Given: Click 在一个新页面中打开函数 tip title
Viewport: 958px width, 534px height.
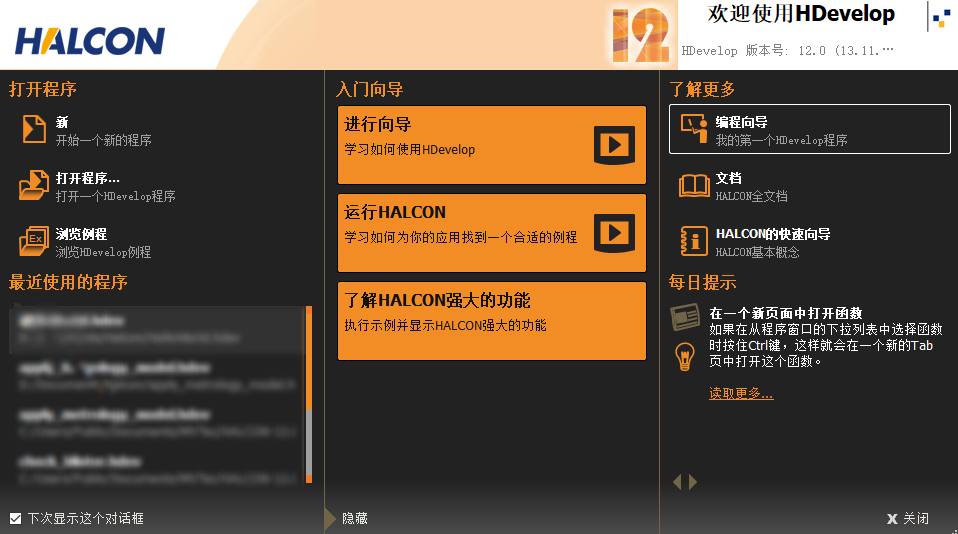Looking at the screenshot, I should [x=786, y=313].
